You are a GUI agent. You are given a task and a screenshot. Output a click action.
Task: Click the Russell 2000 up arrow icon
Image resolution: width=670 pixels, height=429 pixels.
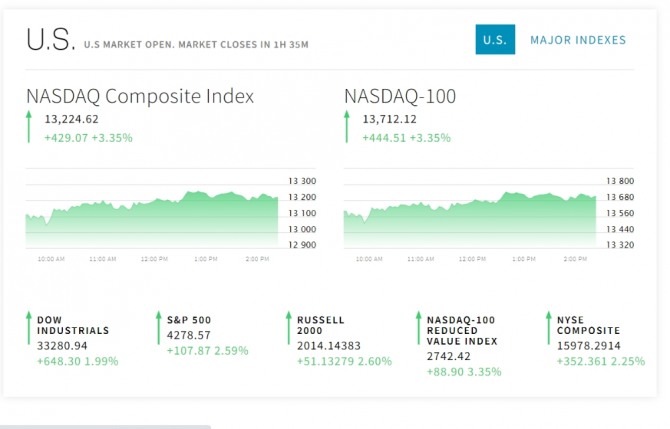tap(288, 328)
